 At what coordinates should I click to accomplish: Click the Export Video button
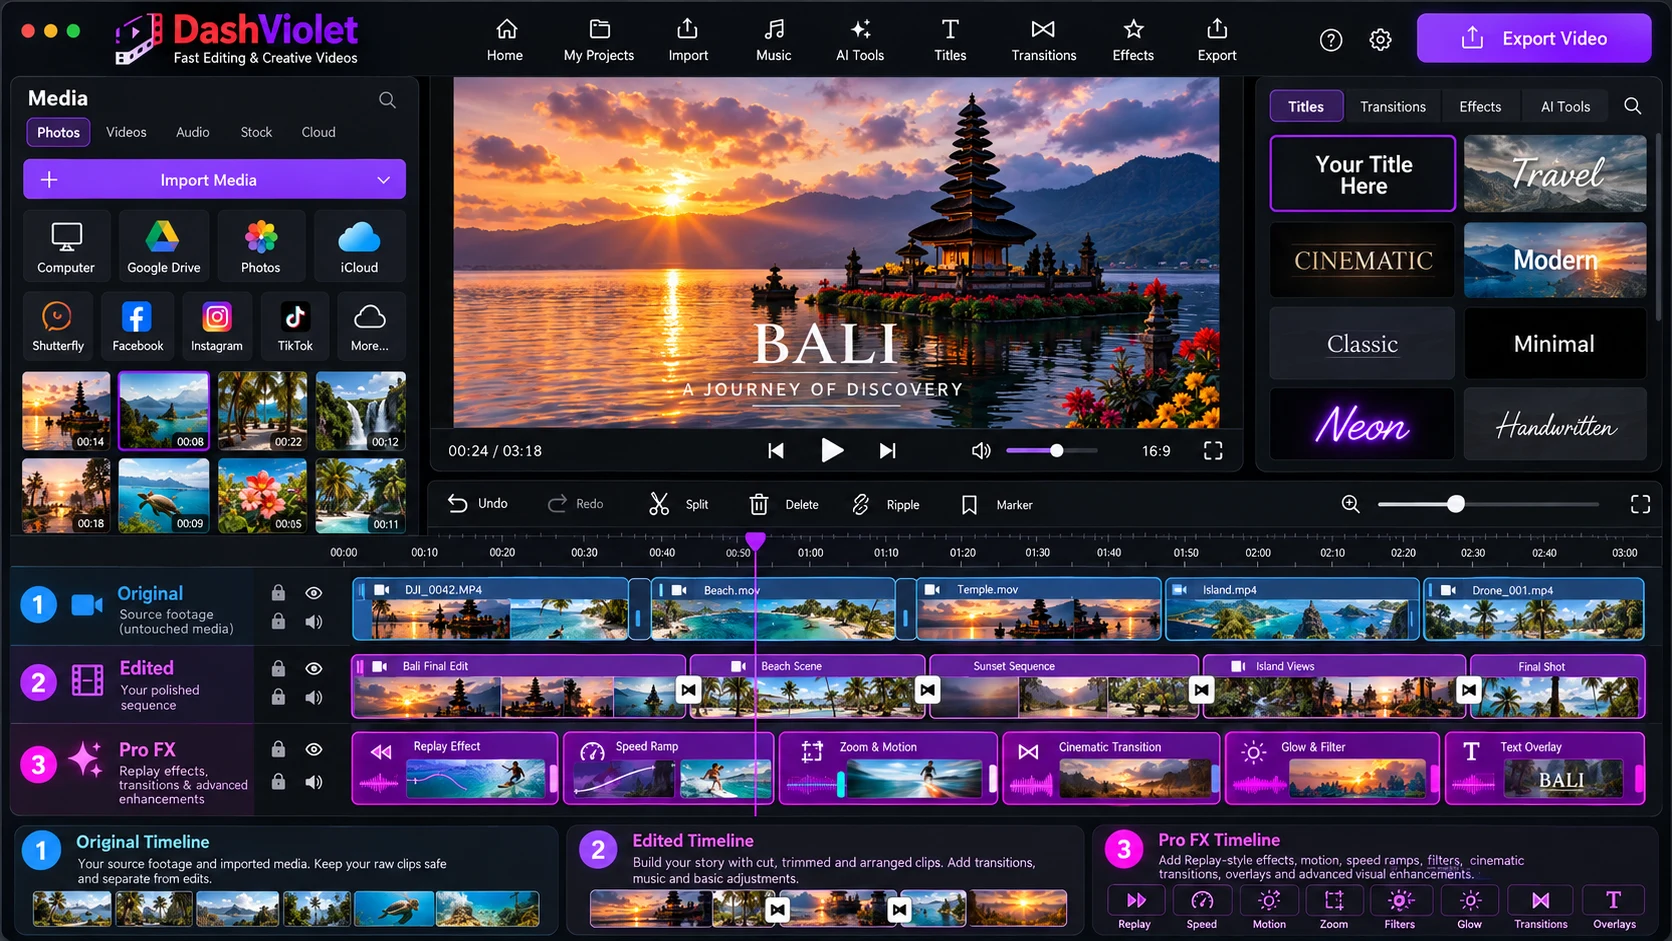click(x=1534, y=38)
